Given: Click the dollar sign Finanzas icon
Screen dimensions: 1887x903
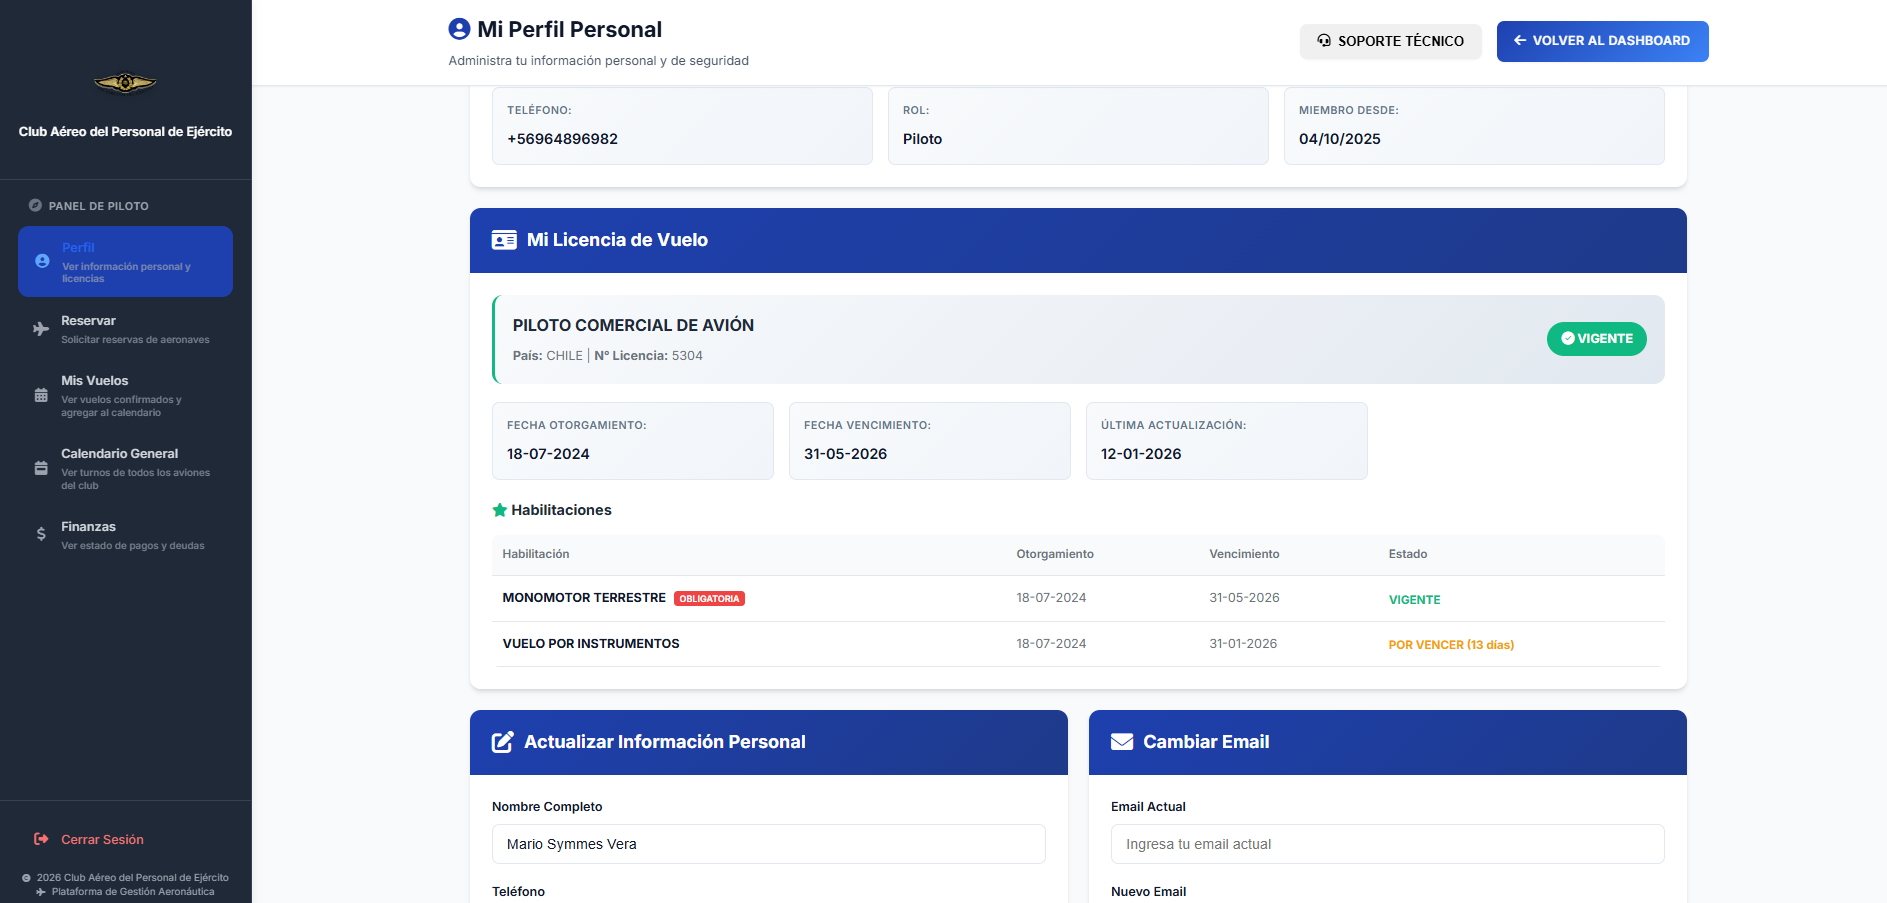Looking at the screenshot, I should 41,534.
